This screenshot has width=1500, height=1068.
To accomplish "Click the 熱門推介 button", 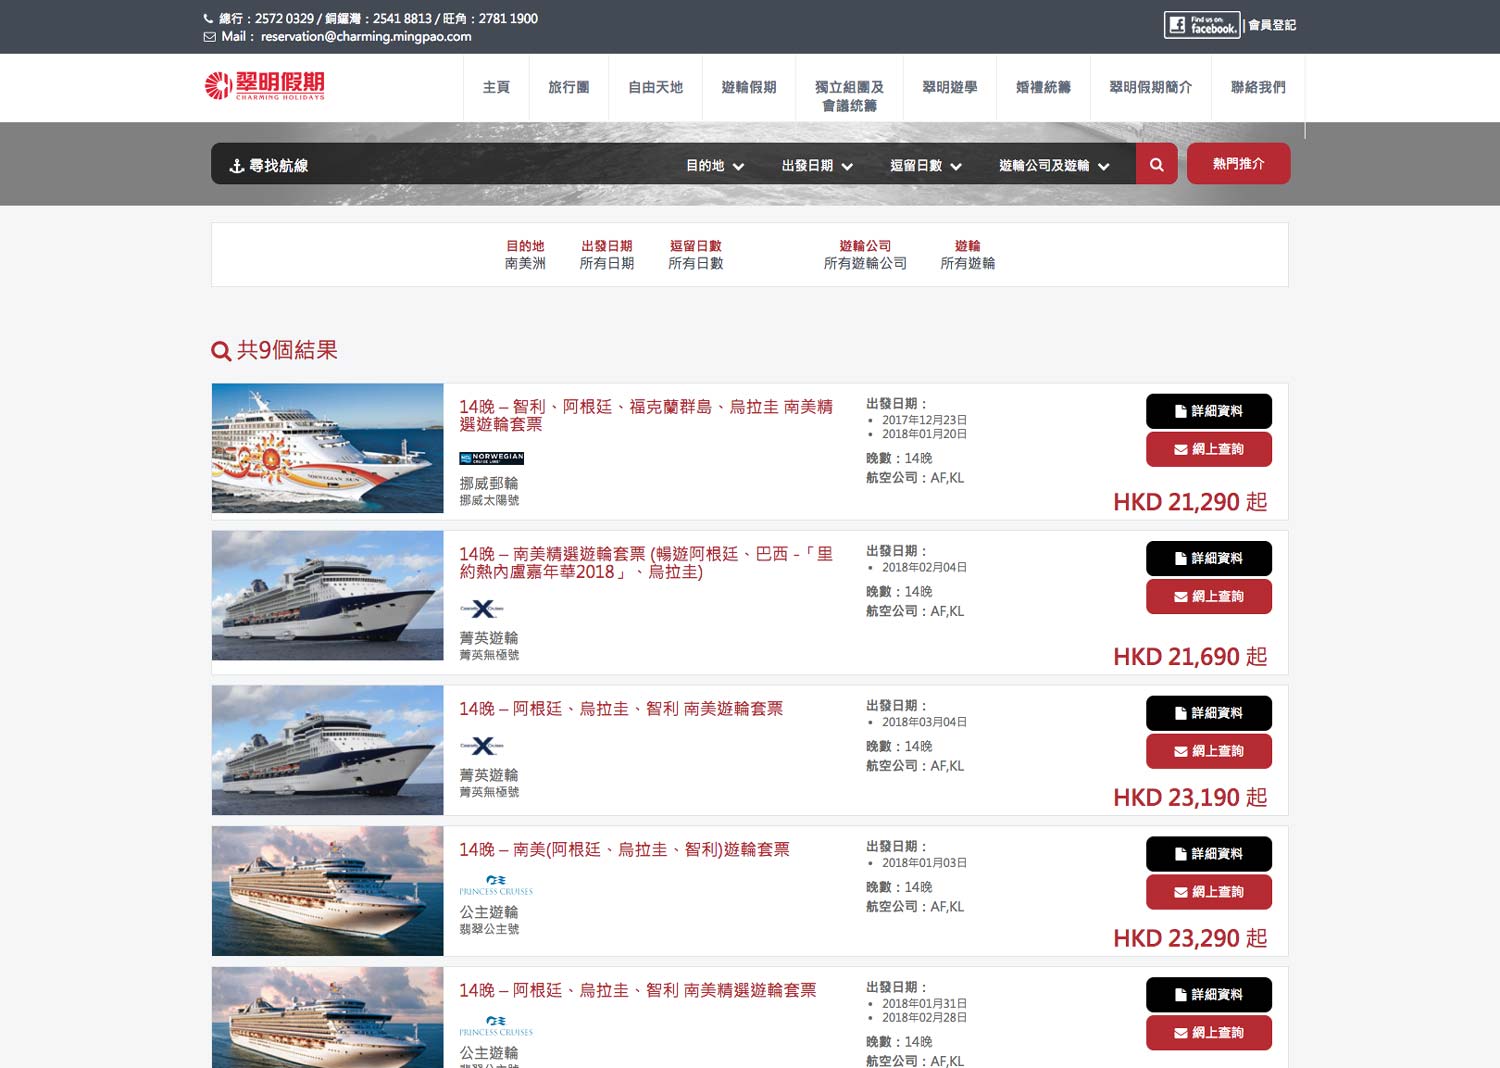I will pyautogui.click(x=1238, y=164).
